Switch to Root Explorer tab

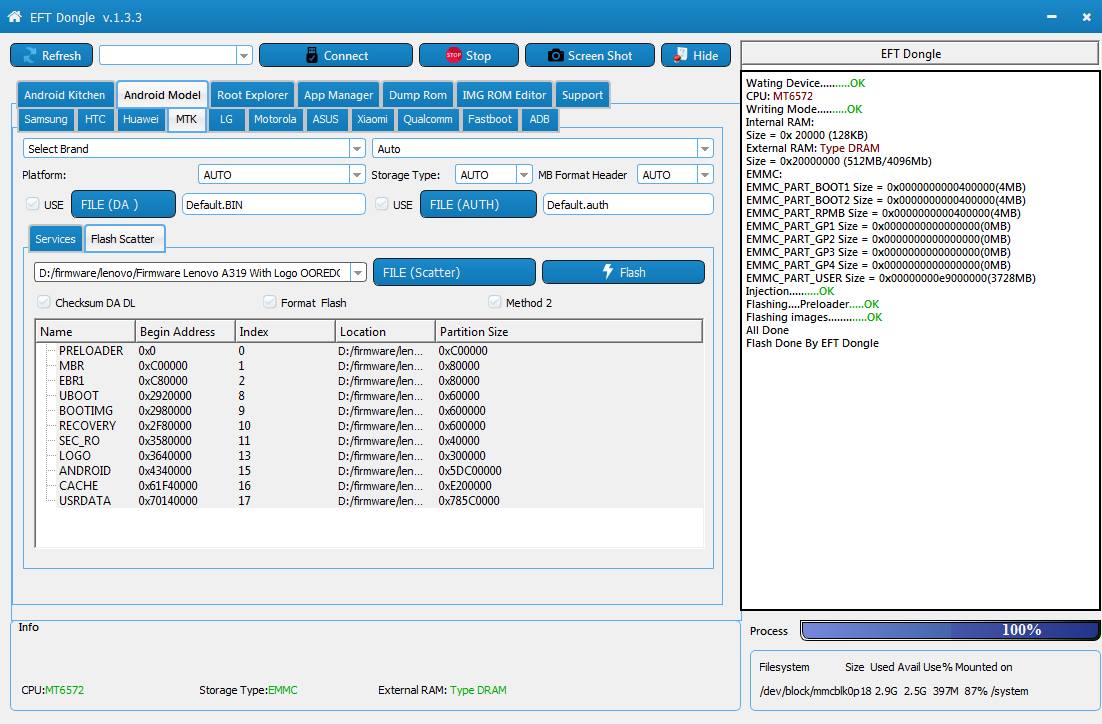pos(252,95)
